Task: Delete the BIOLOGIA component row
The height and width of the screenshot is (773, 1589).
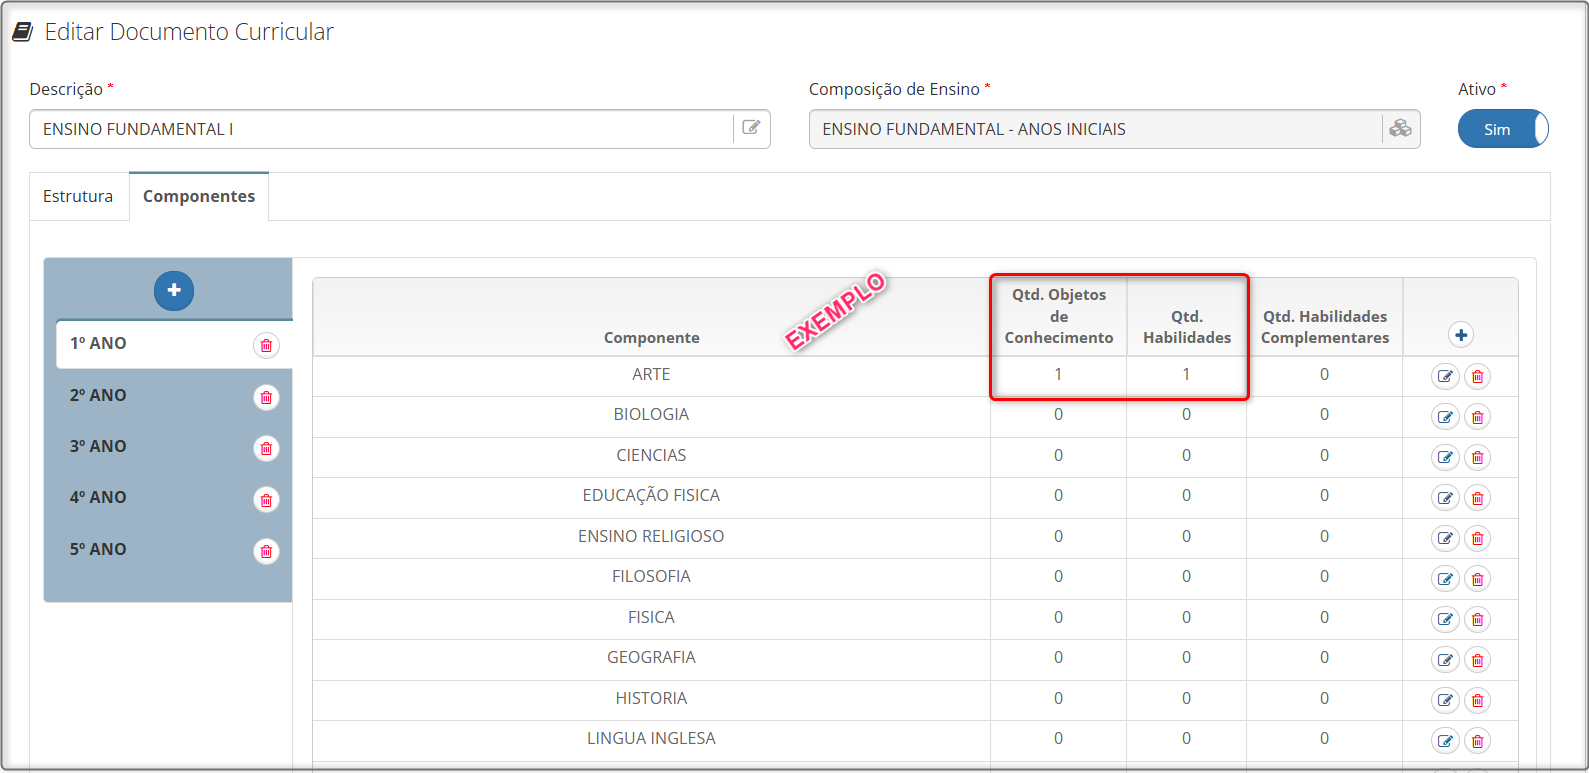Action: pos(1477,417)
